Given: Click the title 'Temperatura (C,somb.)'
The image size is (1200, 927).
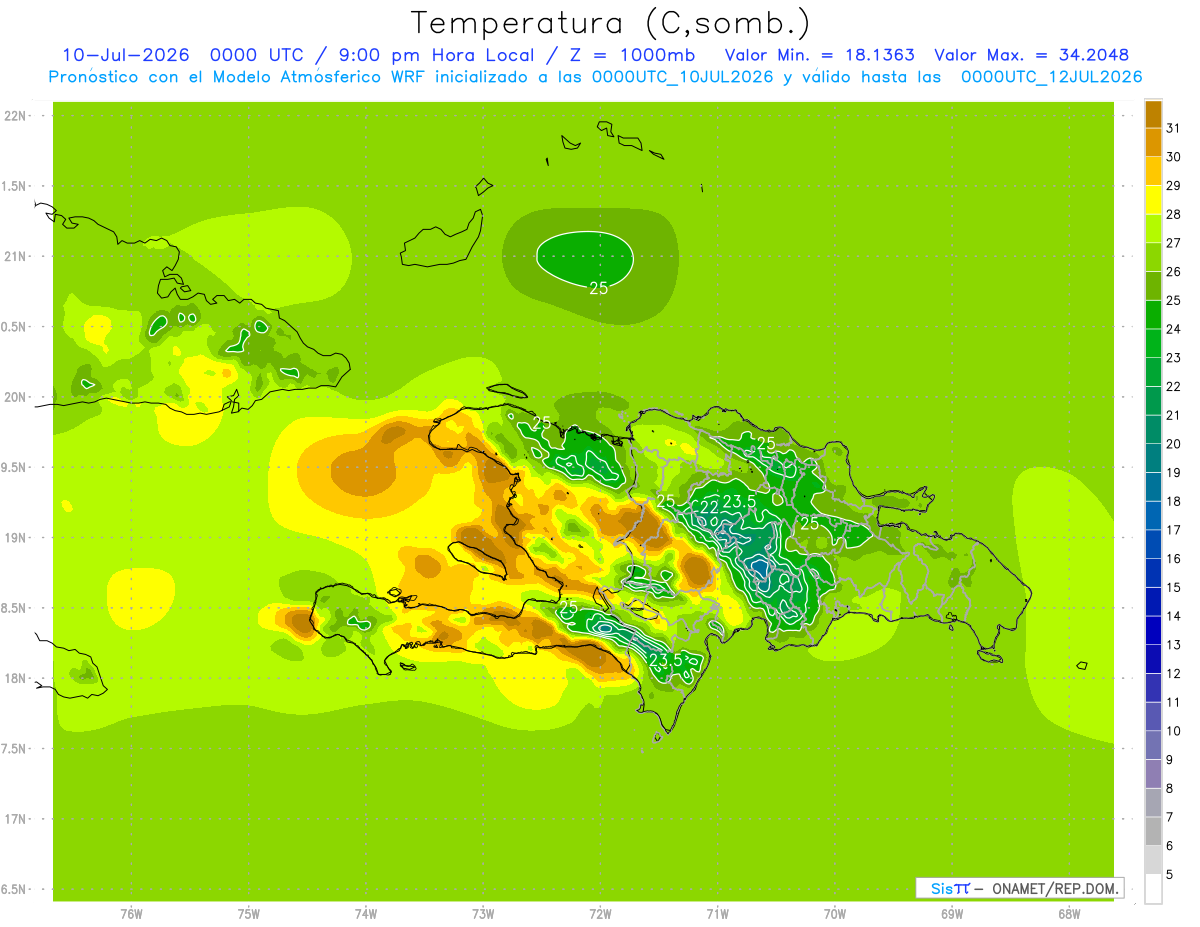Looking at the screenshot, I should point(611,24).
